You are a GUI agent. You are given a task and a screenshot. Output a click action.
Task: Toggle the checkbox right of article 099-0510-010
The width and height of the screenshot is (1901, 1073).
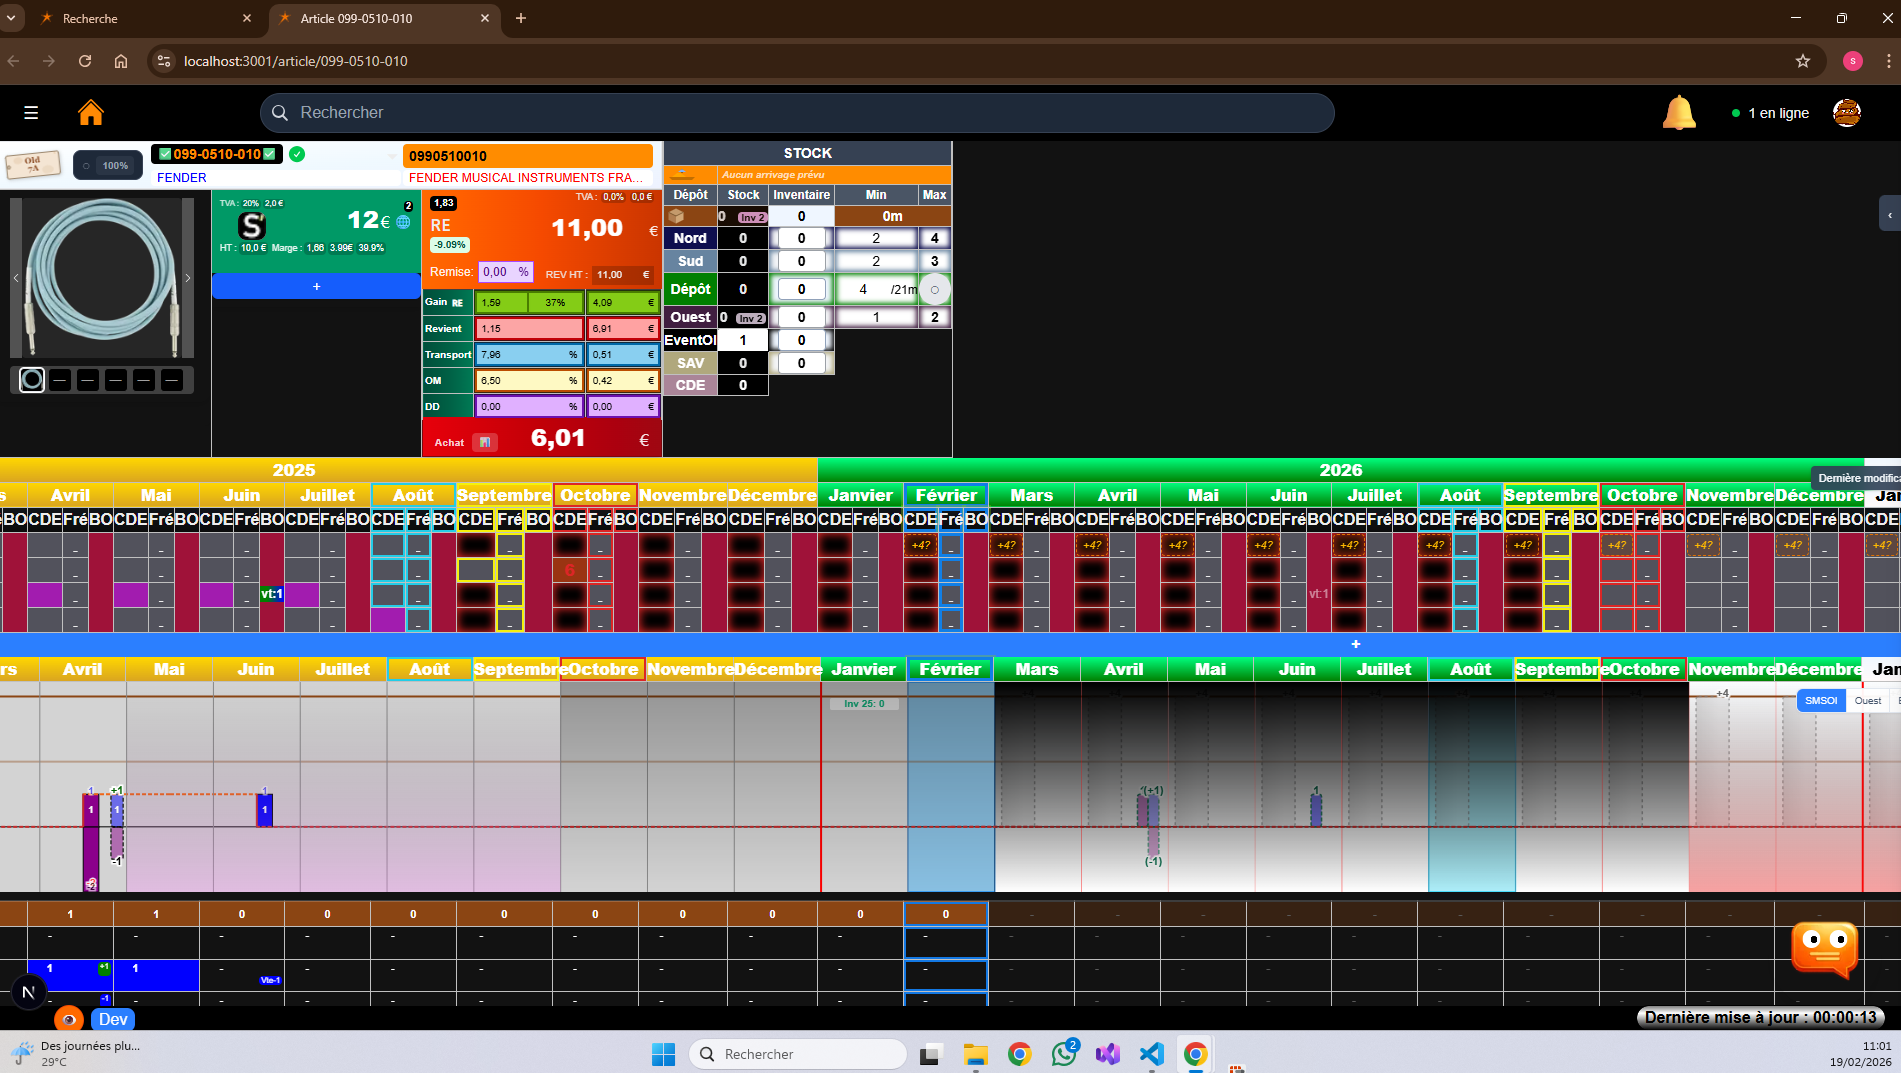click(x=268, y=154)
